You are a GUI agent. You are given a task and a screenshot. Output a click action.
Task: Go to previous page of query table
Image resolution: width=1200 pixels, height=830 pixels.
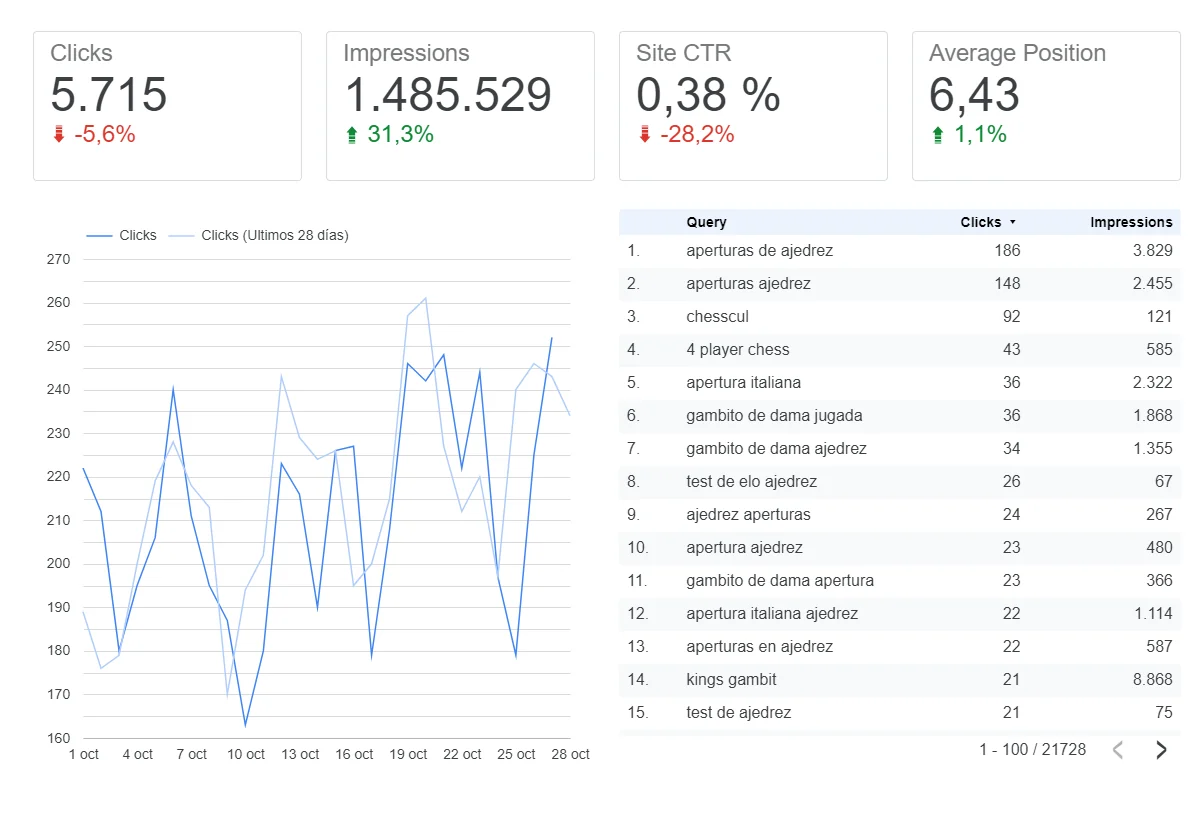(x=1118, y=750)
